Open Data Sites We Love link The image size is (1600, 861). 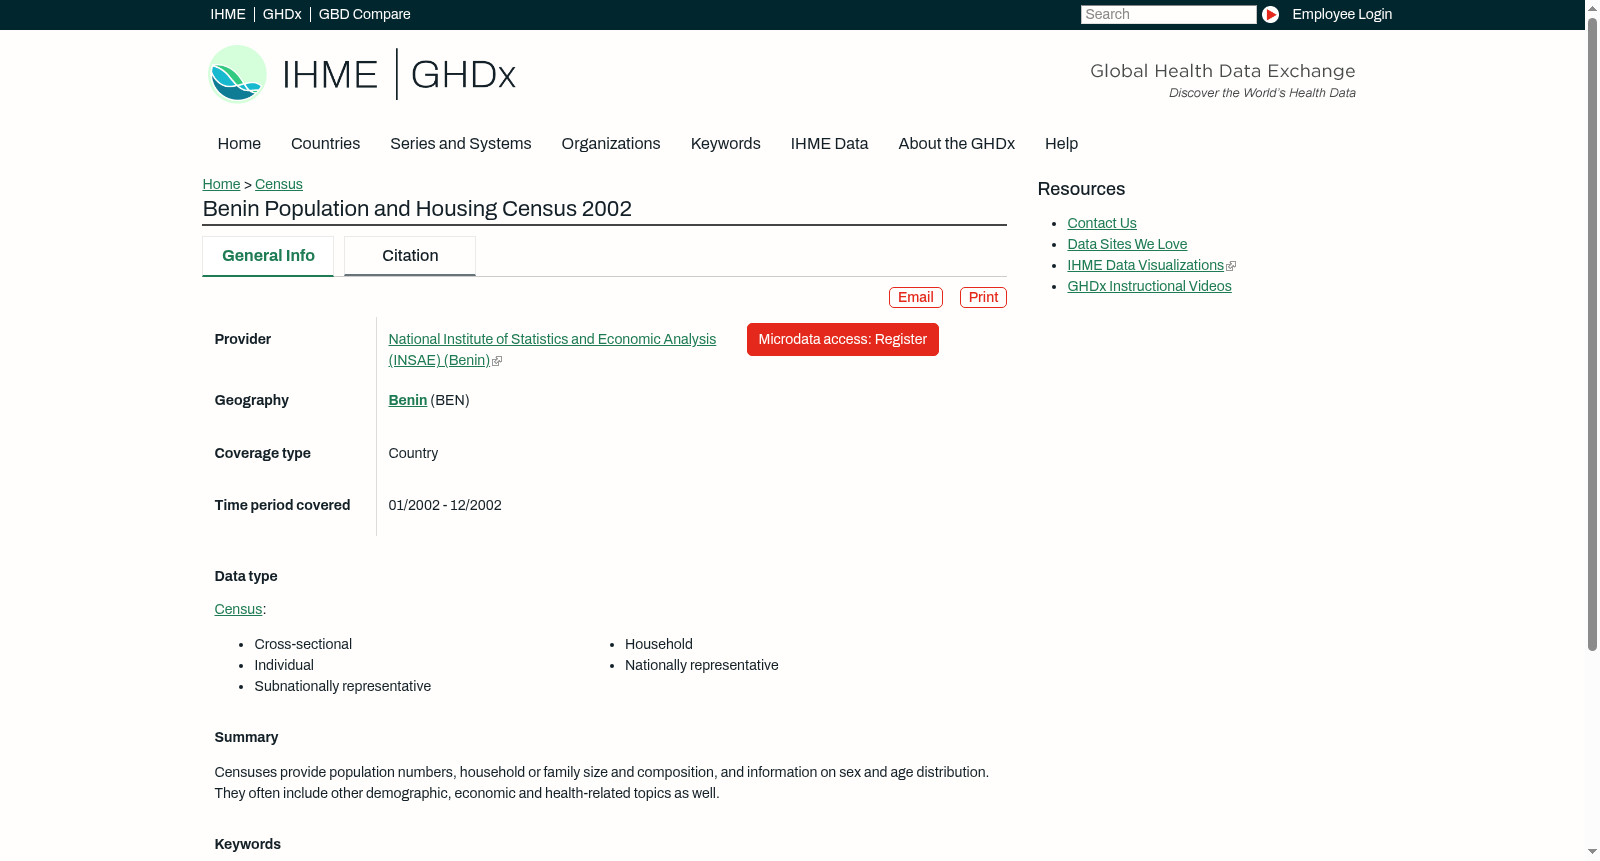coord(1127,244)
